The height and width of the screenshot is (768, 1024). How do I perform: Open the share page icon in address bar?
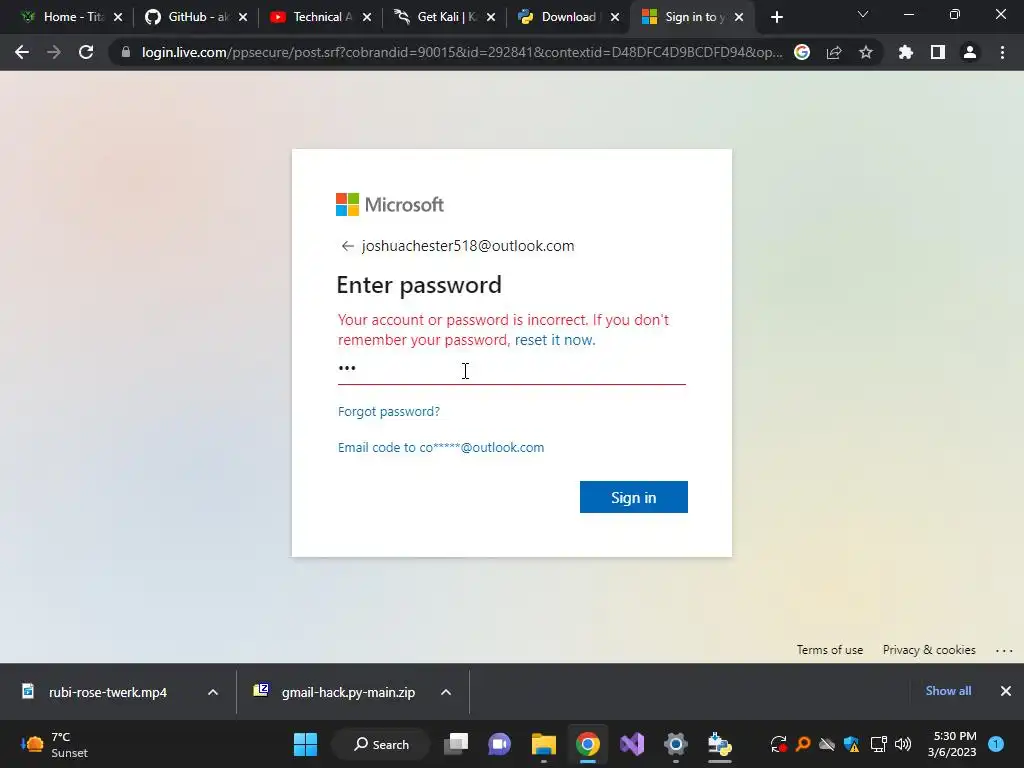pos(834,52)
